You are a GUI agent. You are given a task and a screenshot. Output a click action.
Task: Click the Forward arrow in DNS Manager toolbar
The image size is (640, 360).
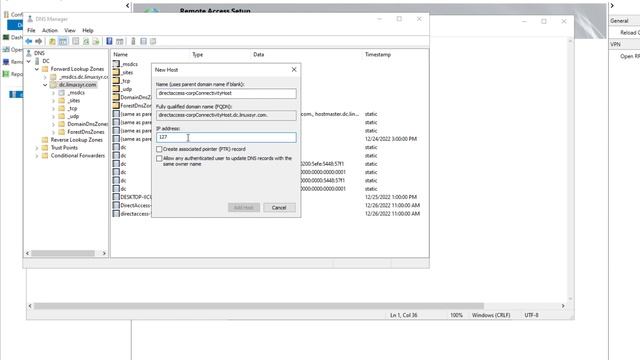tap(38, 41)
